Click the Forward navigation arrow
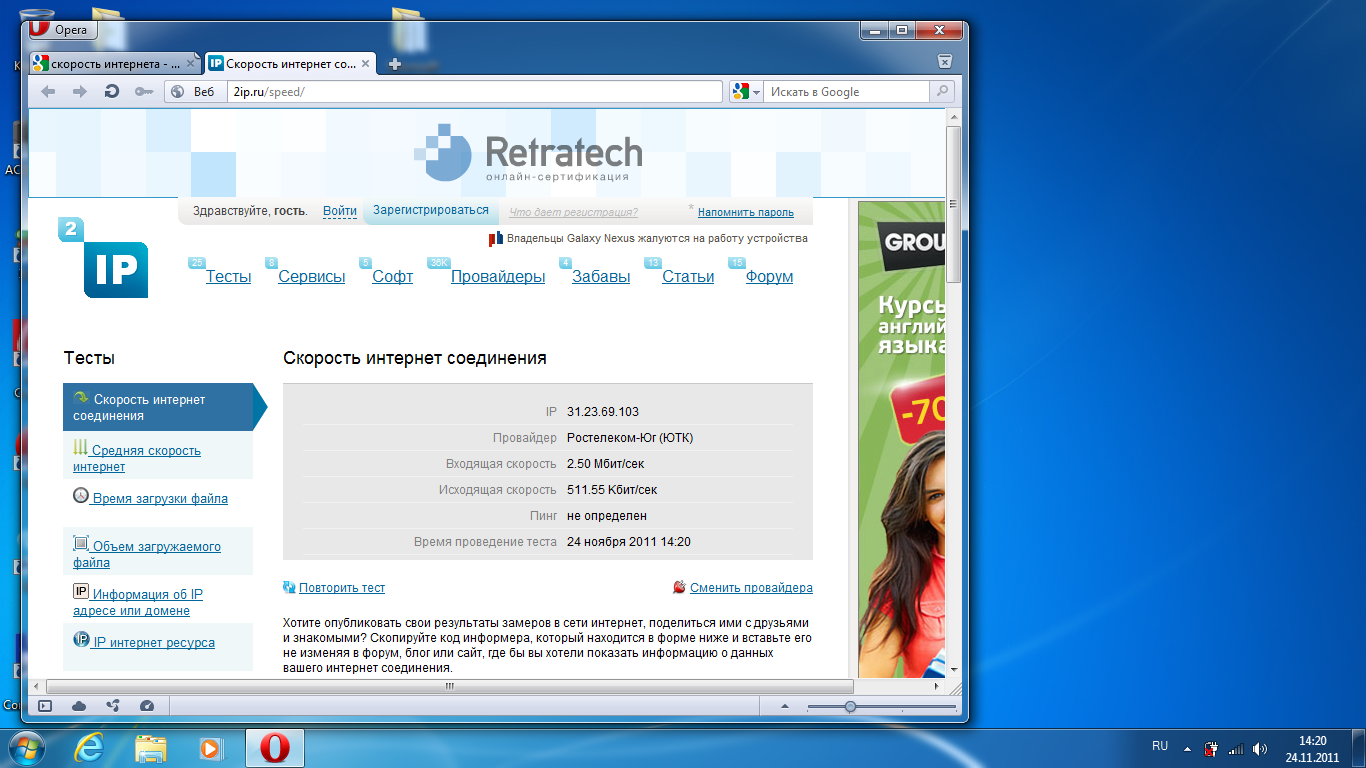 click(80, 92)
